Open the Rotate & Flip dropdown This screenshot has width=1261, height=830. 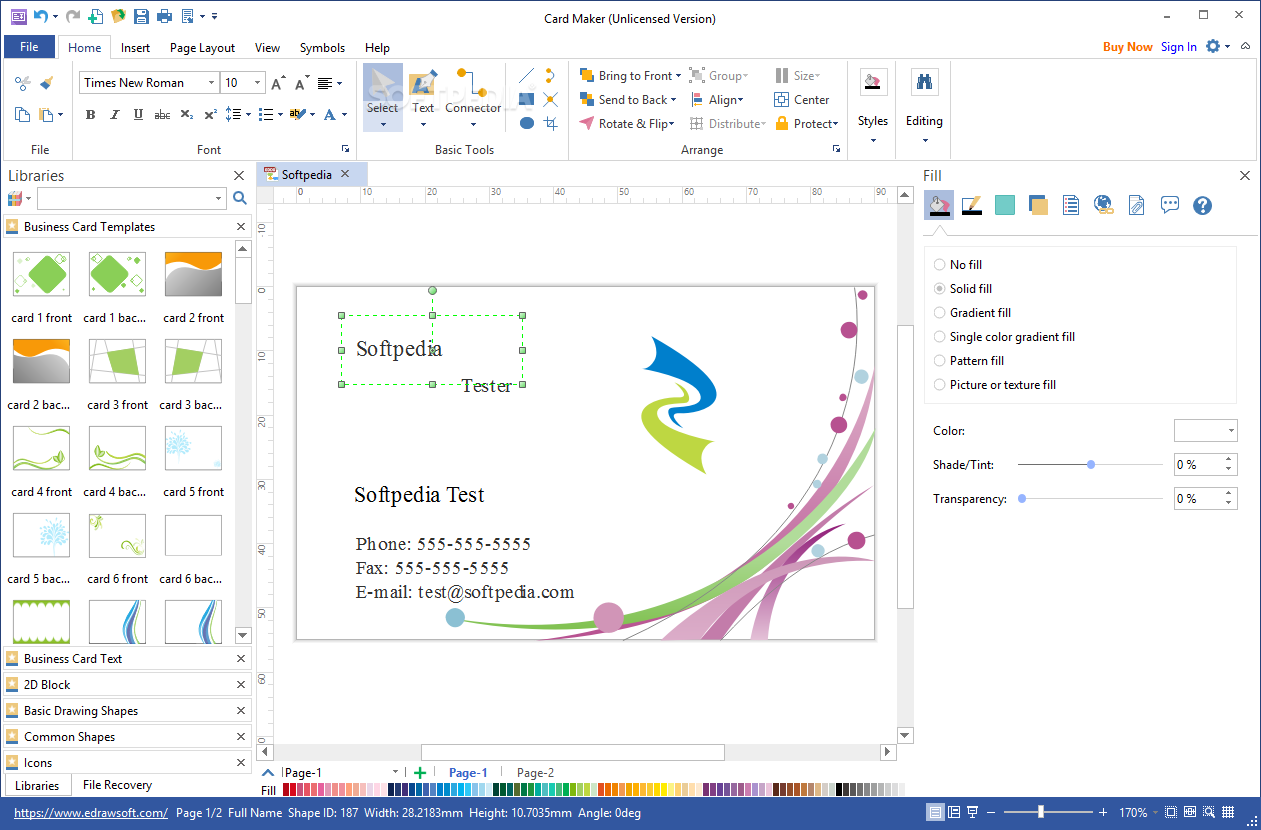[627, 124]
